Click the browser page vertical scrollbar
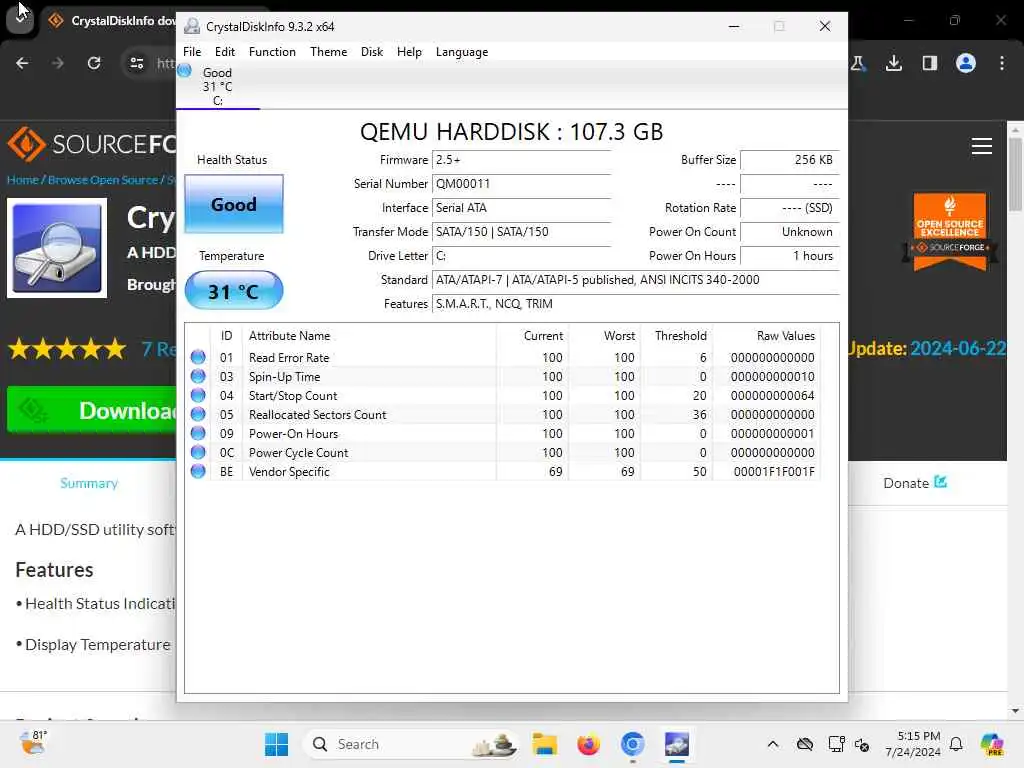The width and height of the screenshot is (1024, 768). [x=1015, y=175]
